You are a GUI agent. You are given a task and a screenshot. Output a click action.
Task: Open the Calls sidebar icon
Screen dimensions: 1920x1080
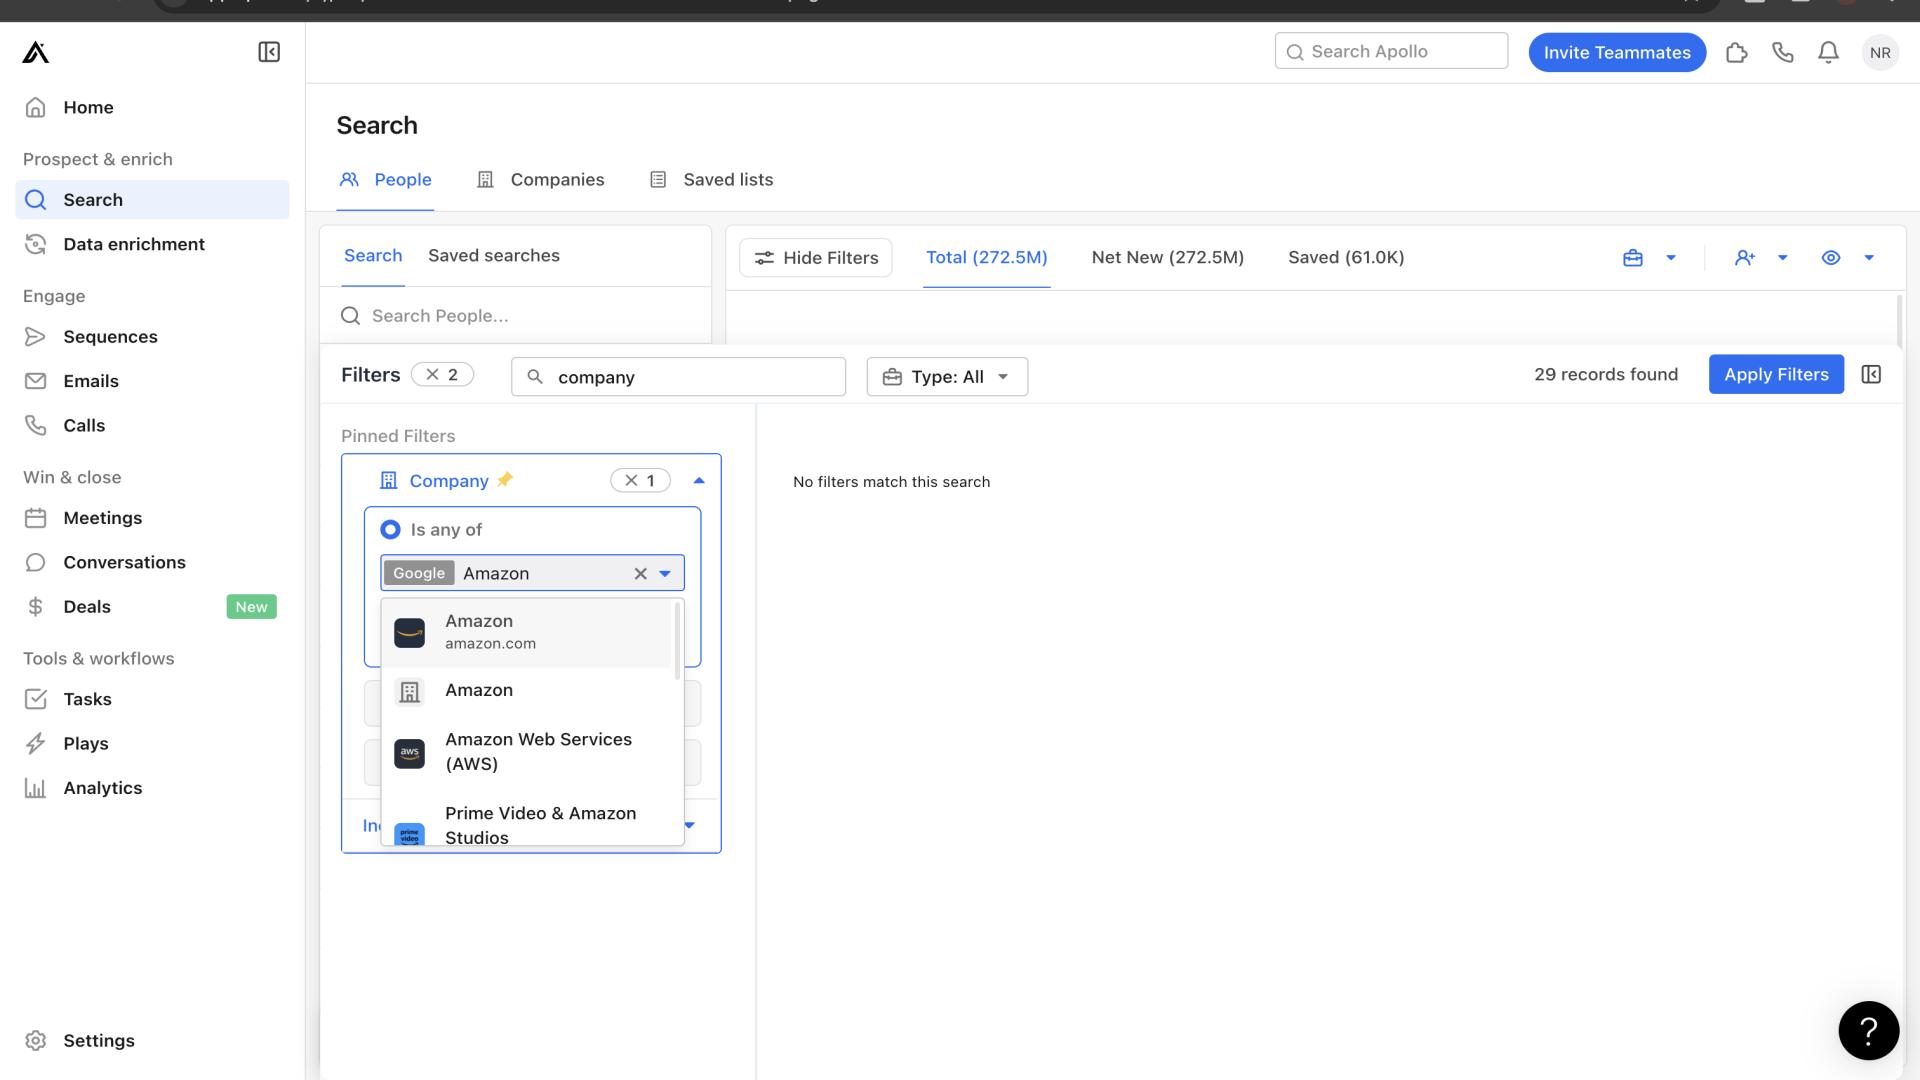[36, 426]
